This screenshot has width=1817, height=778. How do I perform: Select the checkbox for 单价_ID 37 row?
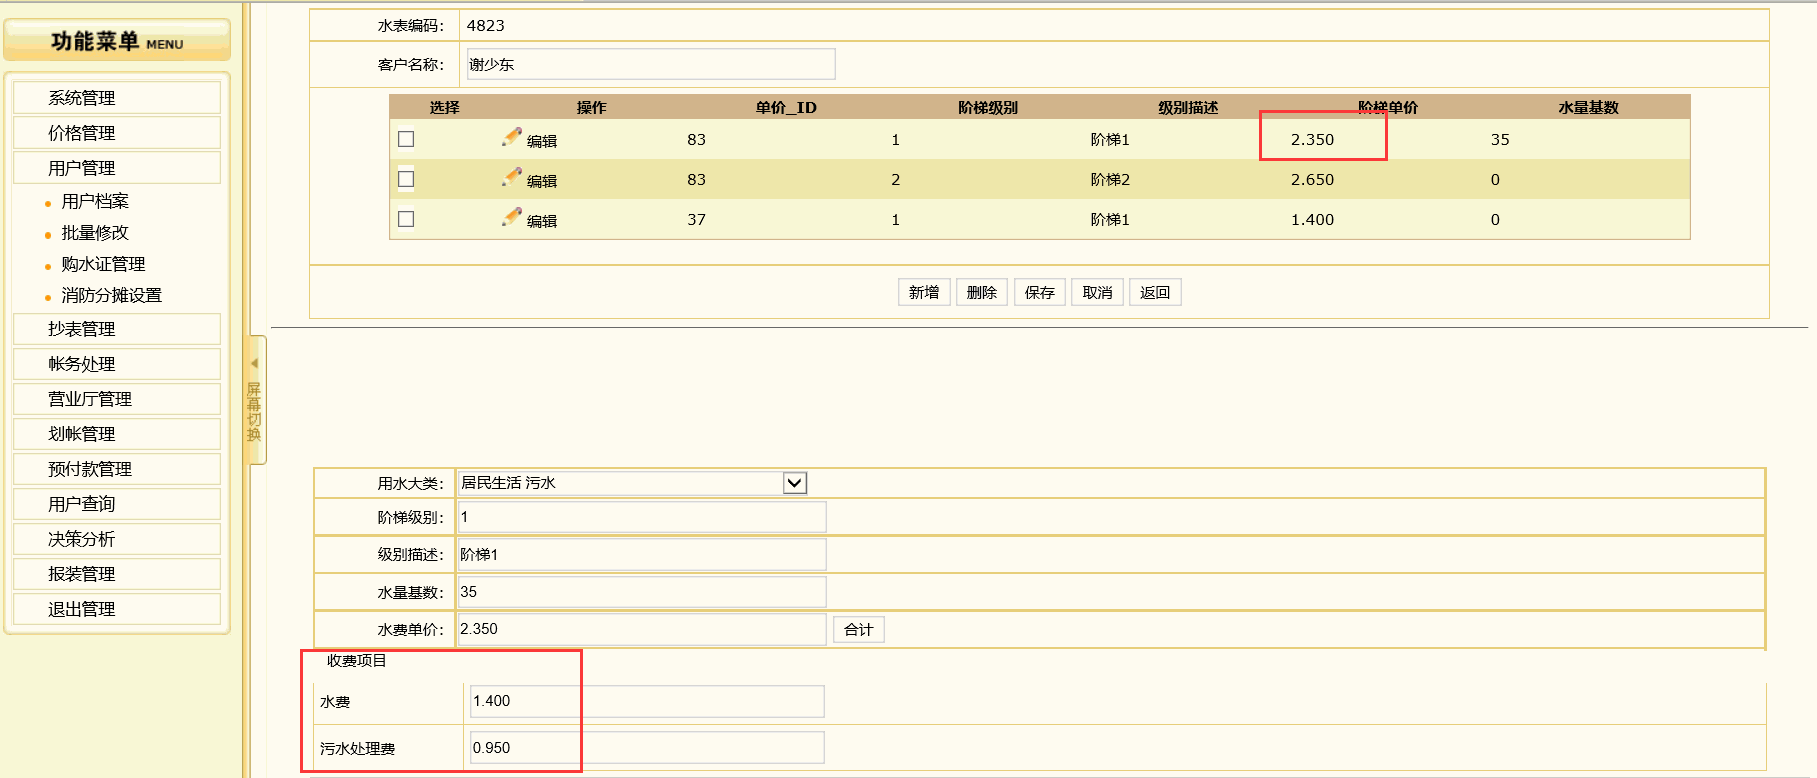(406, 219)
